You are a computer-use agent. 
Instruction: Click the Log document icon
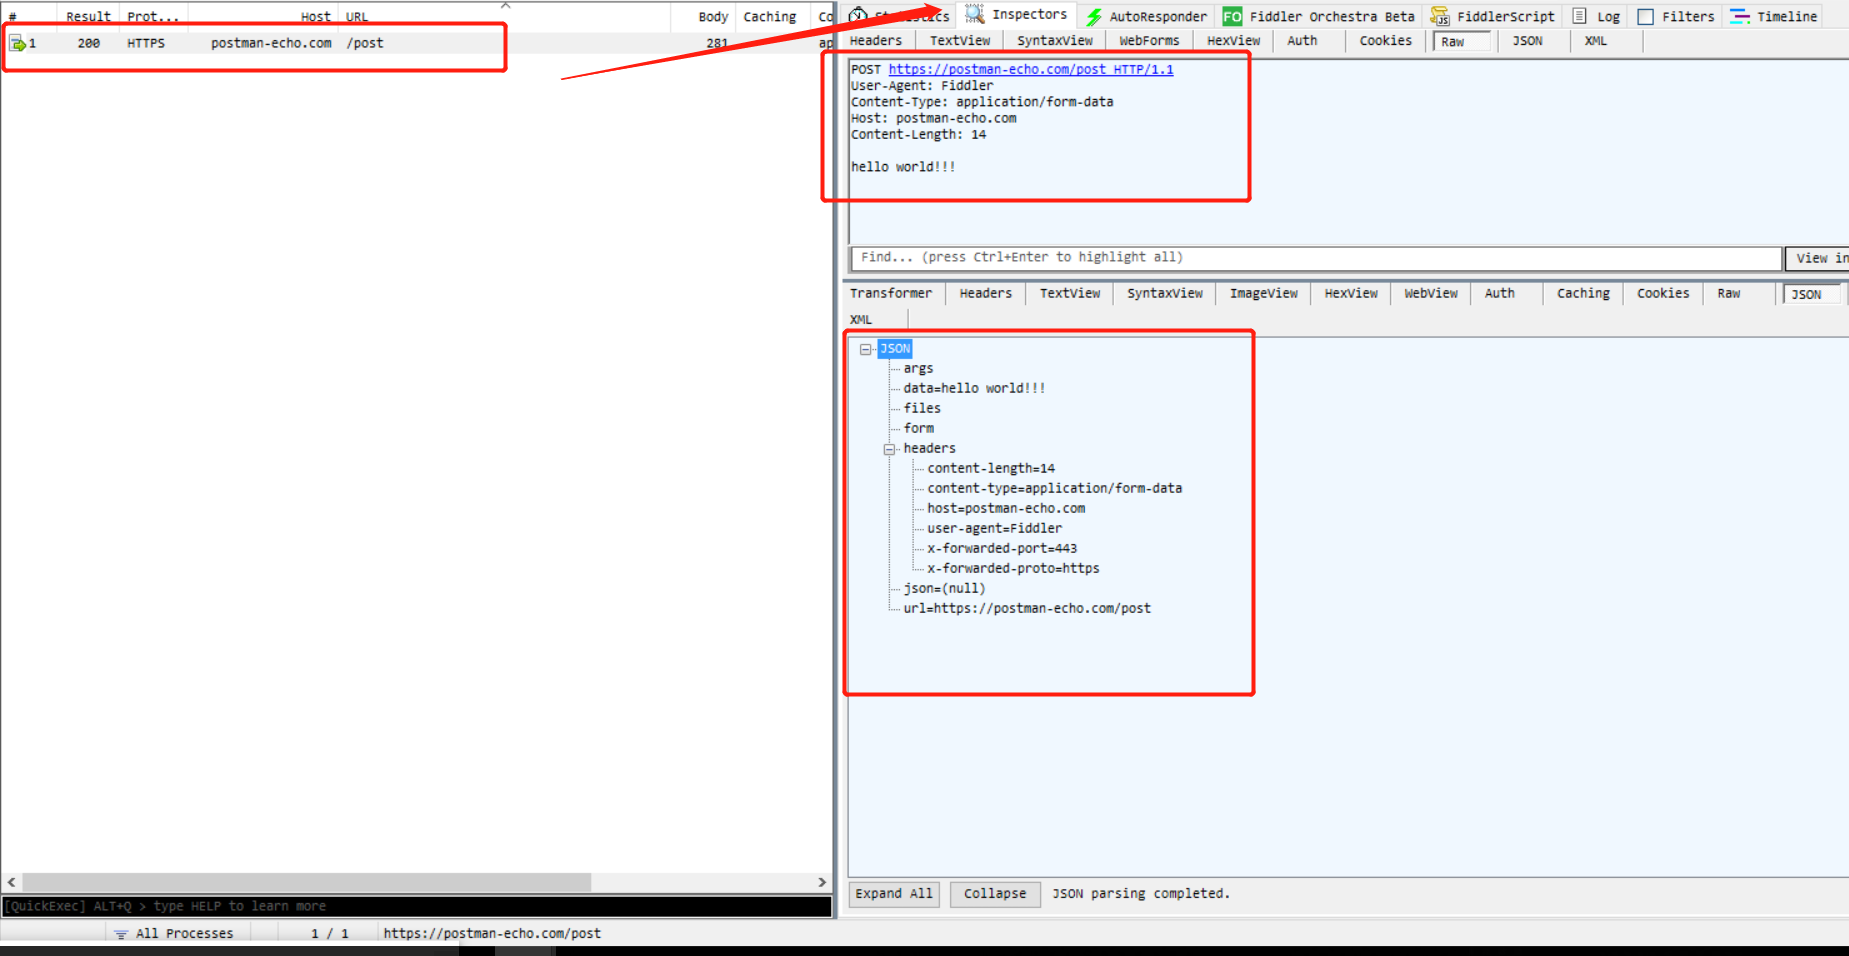click(x=1580, y=17)
